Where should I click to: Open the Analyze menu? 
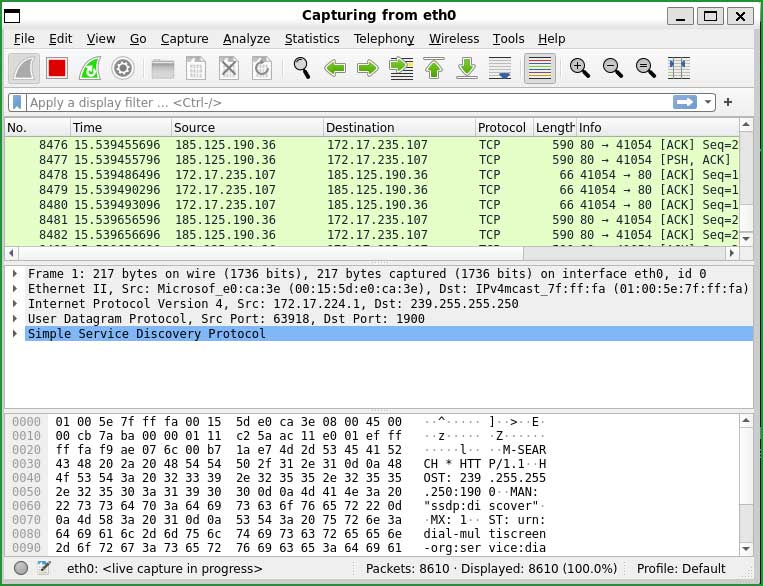click(246, 38)
